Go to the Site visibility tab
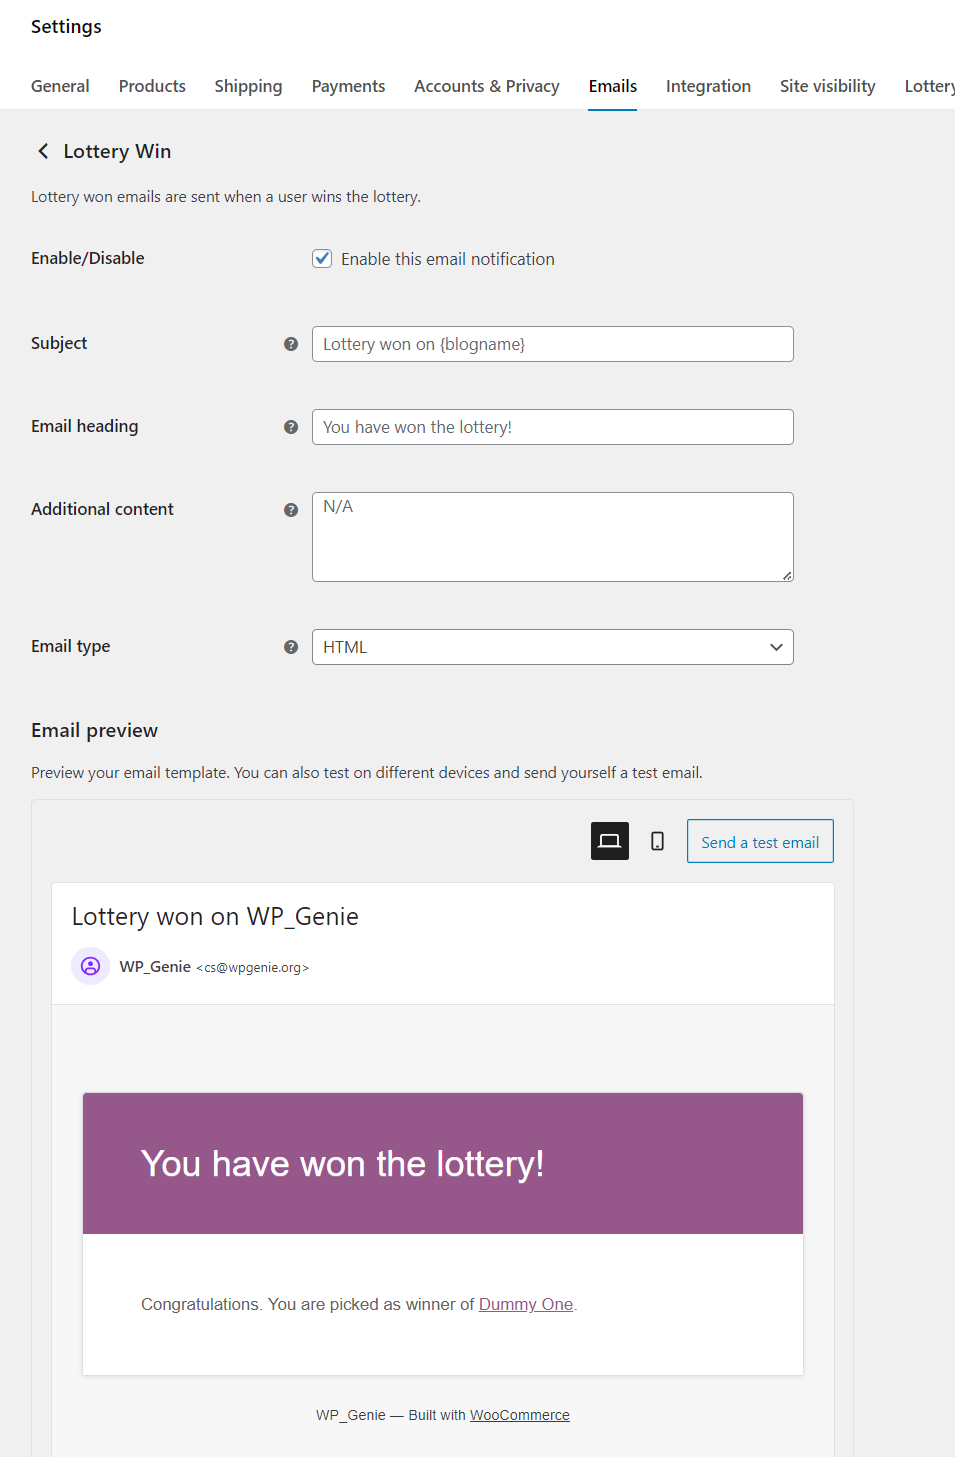Viewport: 955px width, 1457px height. (x=827, y=86)
